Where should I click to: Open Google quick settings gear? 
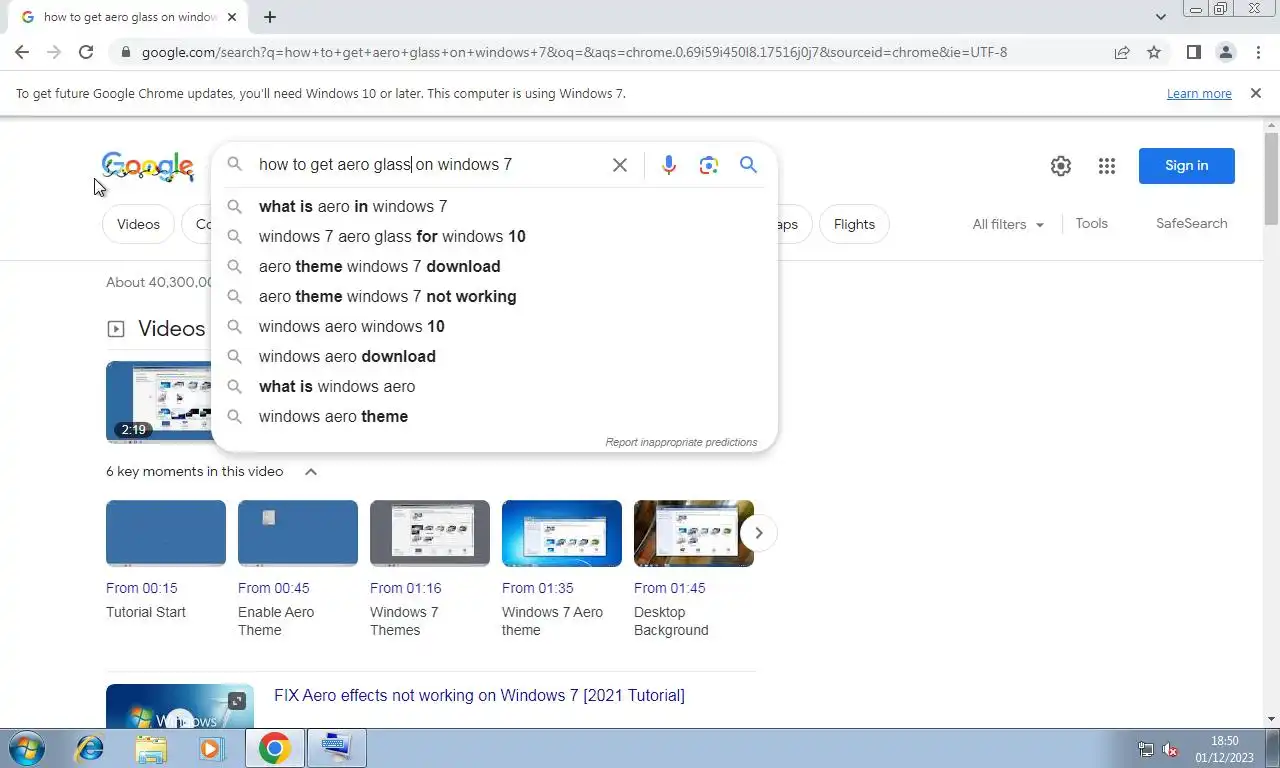coord(1061,166)
